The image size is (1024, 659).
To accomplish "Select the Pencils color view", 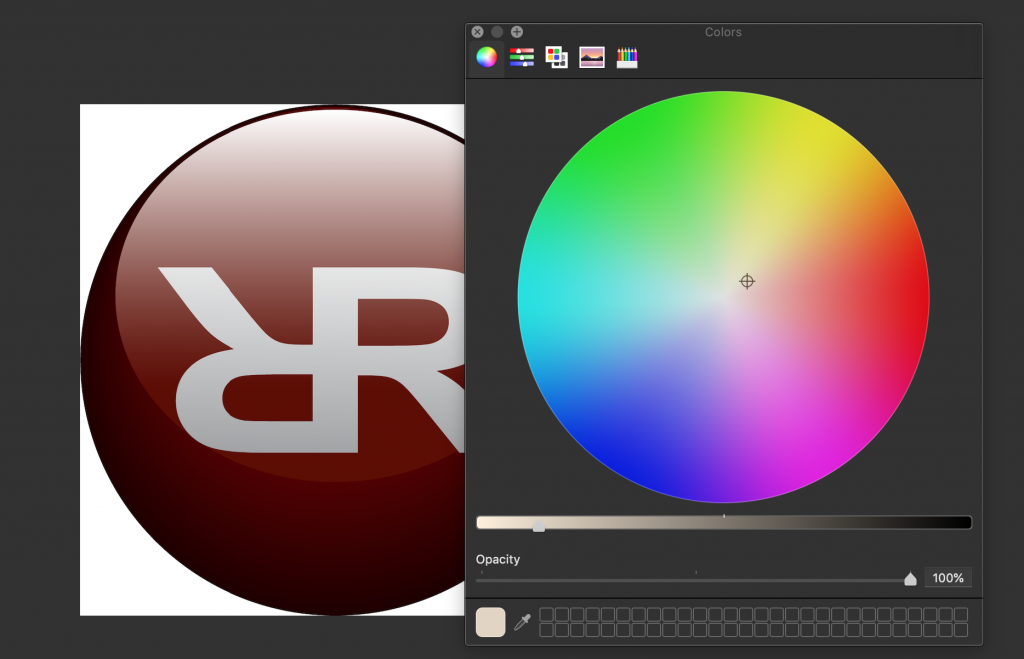I will point(626,56).
